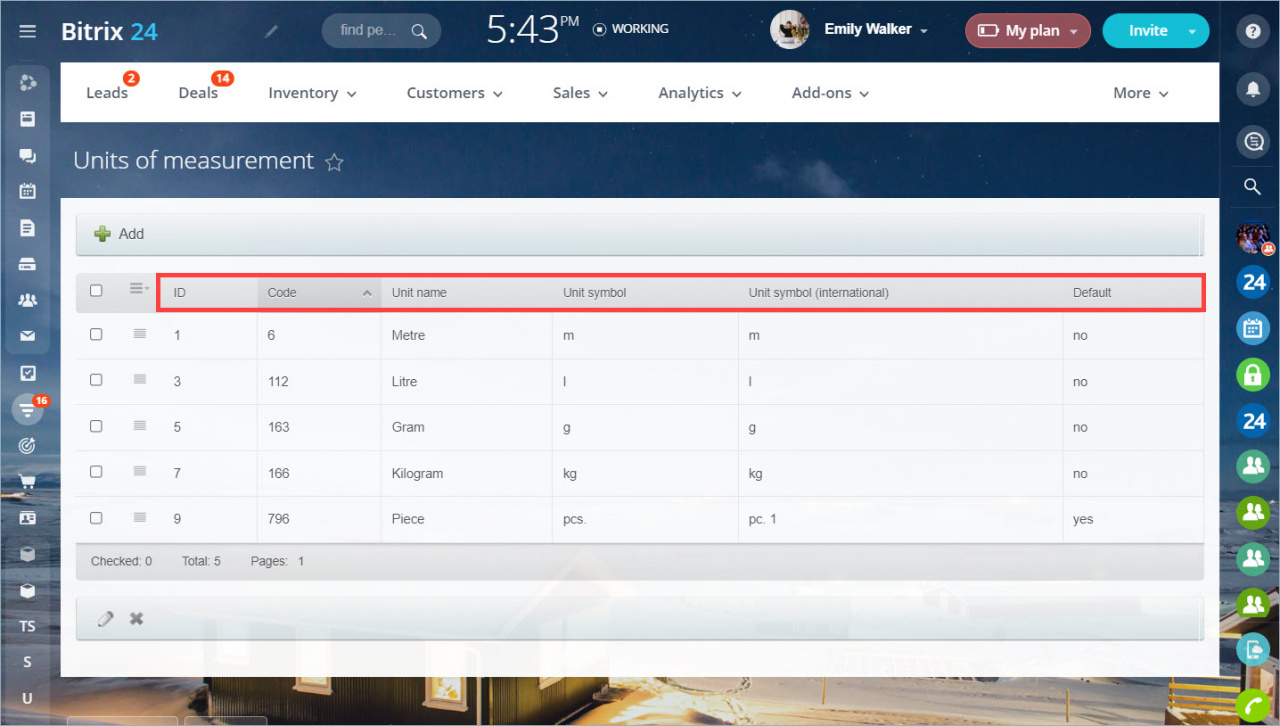The image size is (1280, 726).
Task: Check the Piece row checkbox
Action: (x=96, y=518)
